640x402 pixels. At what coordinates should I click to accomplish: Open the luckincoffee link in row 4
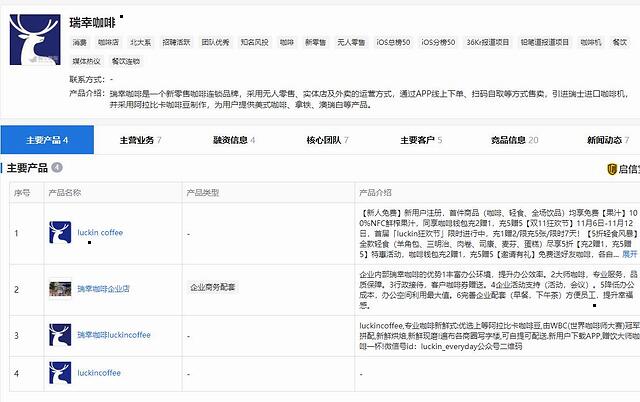click(x=99, y=373)
